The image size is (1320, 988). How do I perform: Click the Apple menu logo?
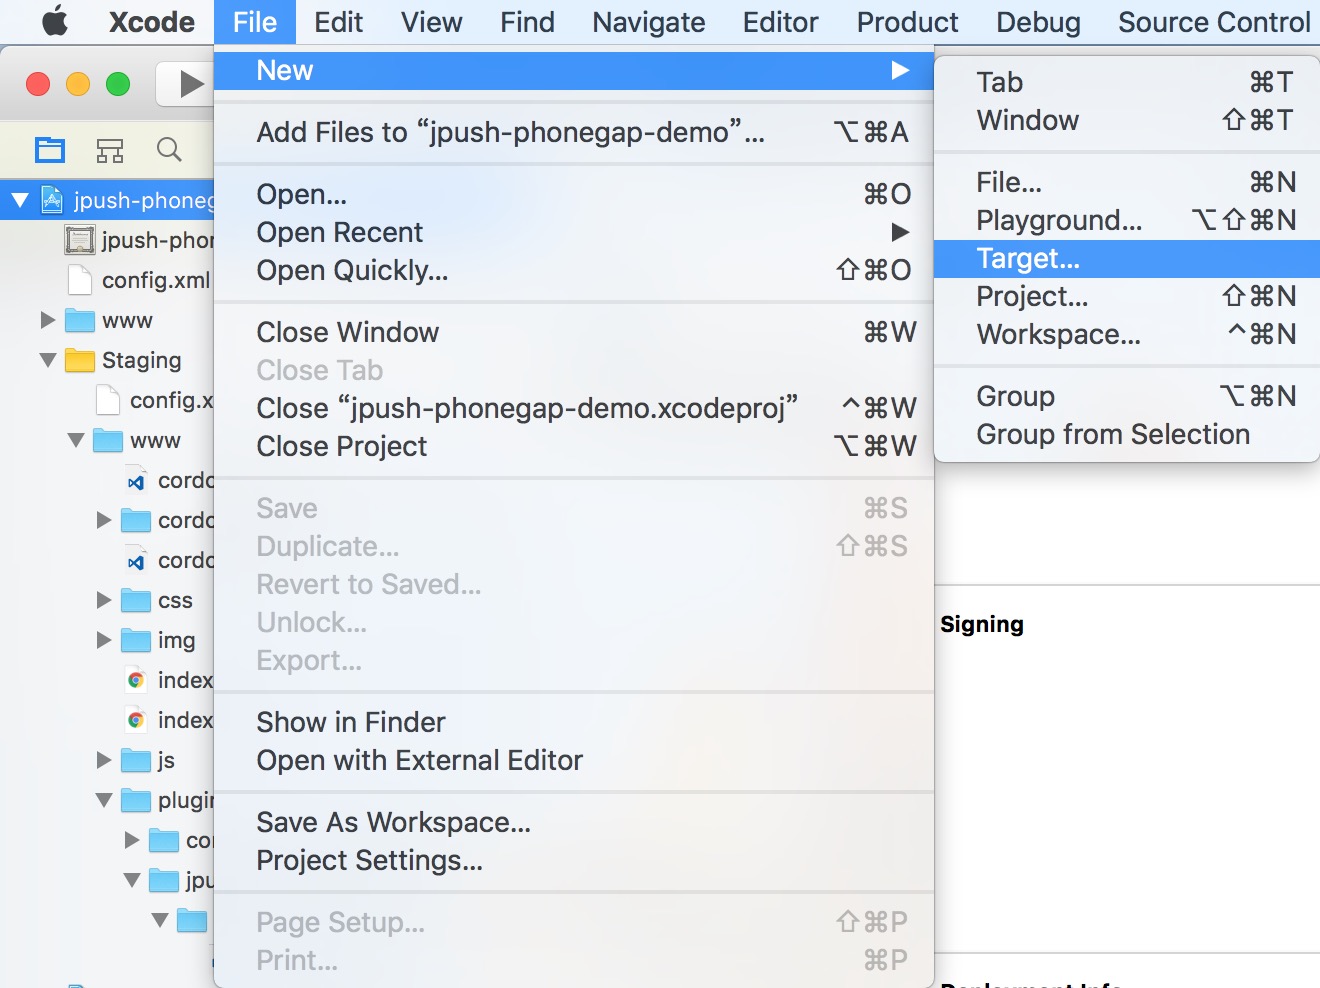tap(55, 21)
